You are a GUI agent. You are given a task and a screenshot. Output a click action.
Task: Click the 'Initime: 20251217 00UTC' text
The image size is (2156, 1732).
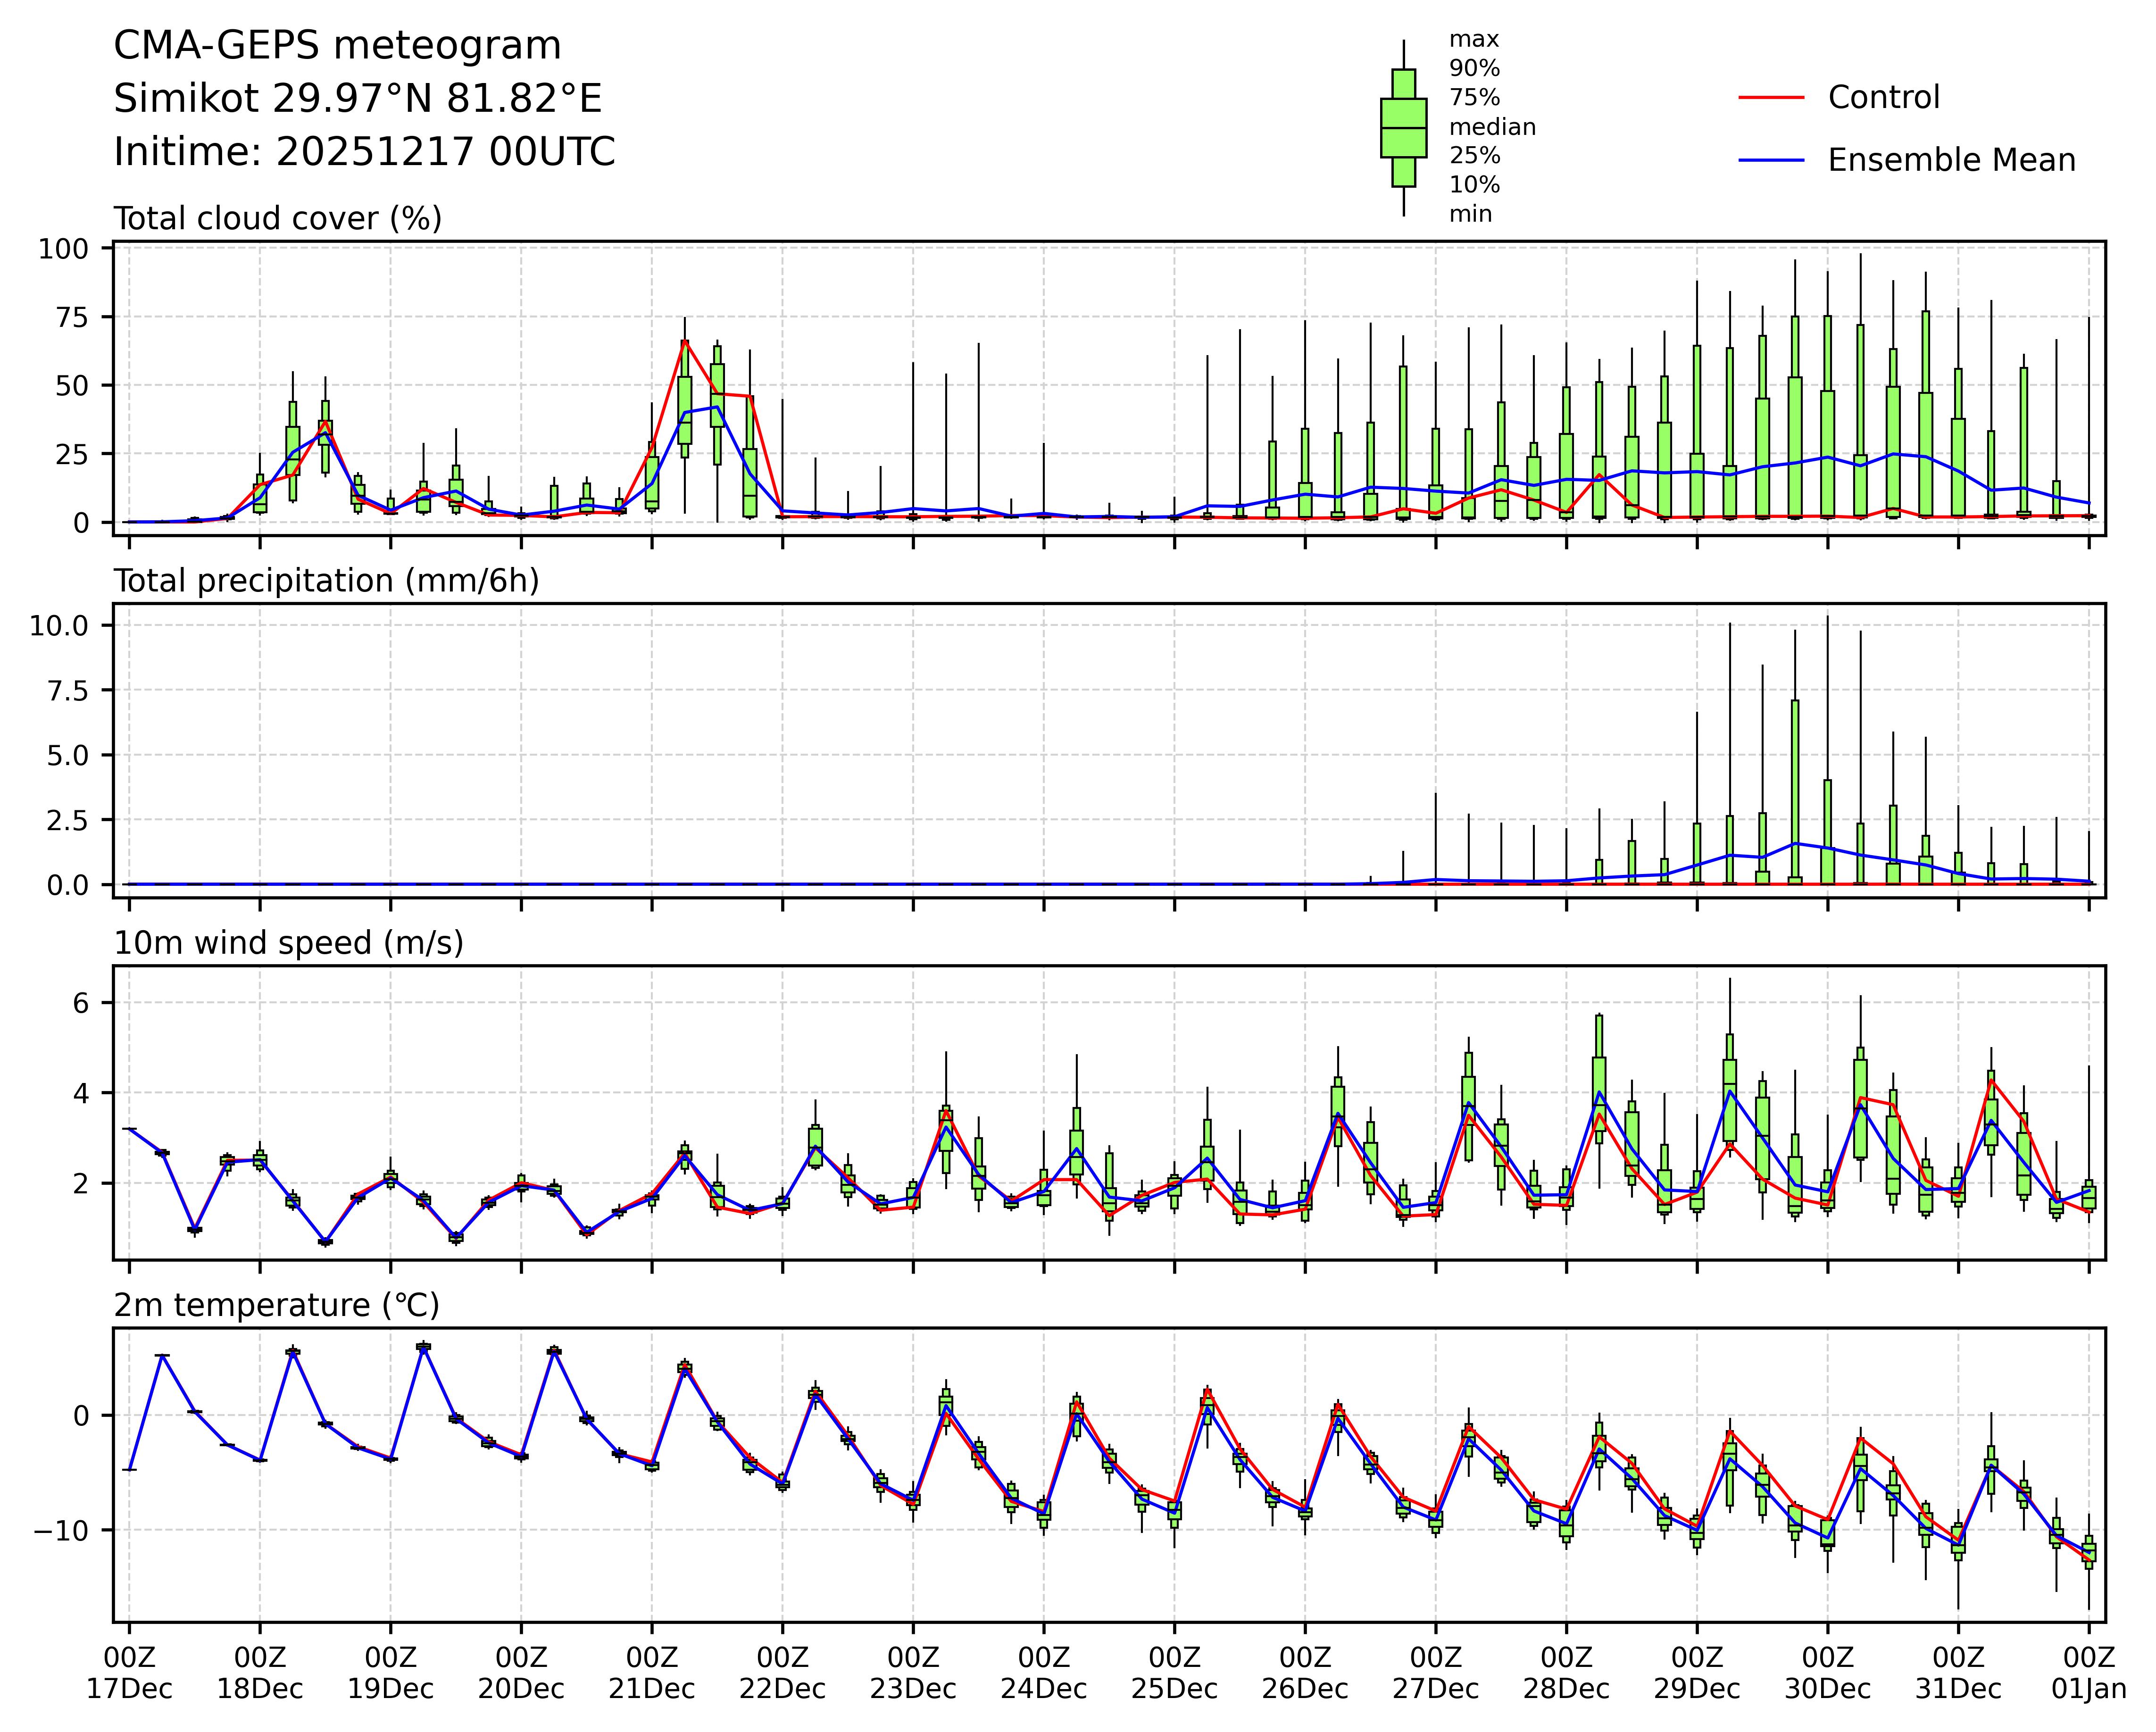(364, 152)
